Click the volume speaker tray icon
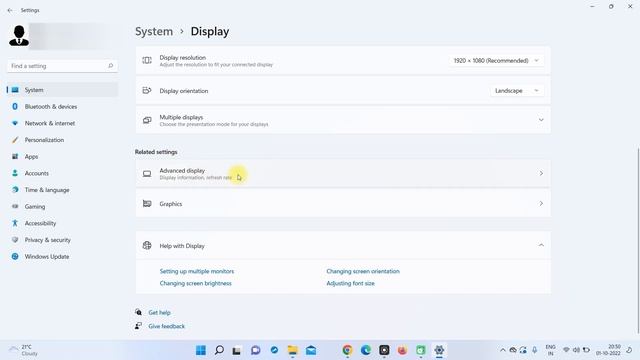Image resolution: width=640 pixels, height=360 pixels. 576,350
